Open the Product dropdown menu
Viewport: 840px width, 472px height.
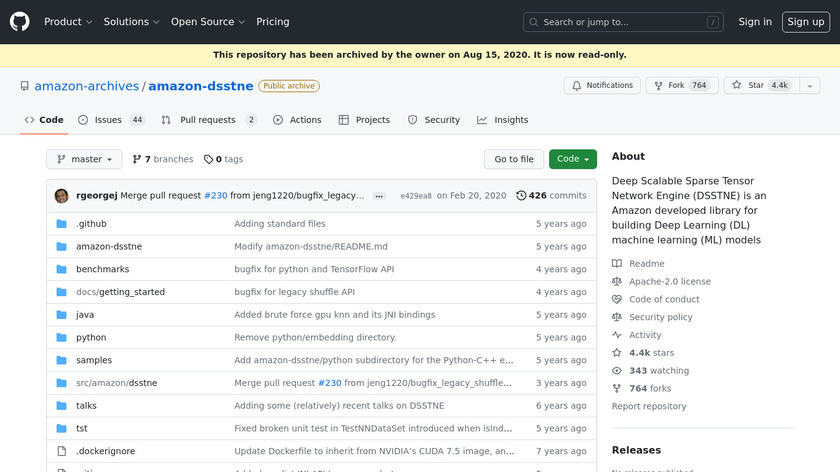68,22
